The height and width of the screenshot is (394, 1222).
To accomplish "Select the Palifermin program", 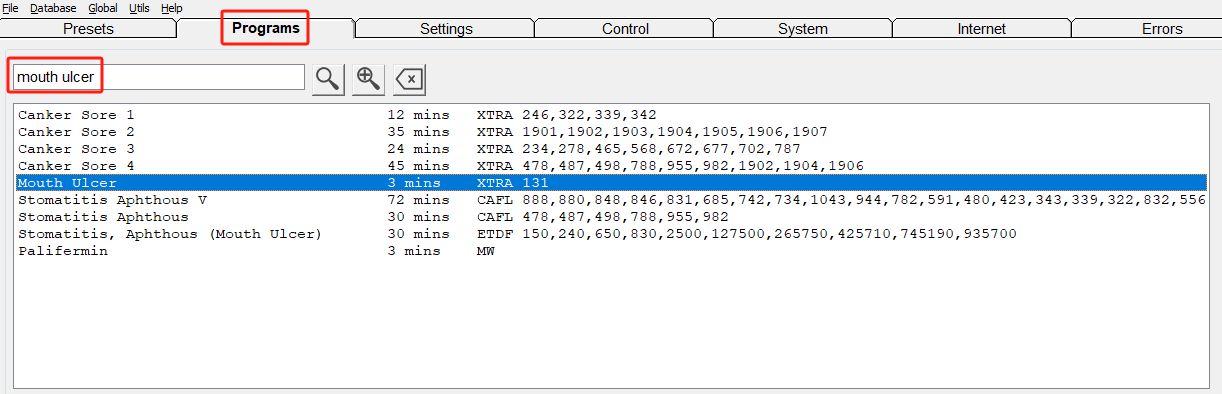I will 611,251.
